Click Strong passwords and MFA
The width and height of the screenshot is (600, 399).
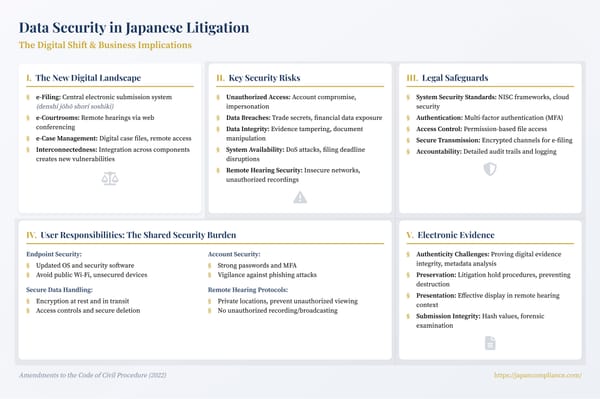(257, 265)
